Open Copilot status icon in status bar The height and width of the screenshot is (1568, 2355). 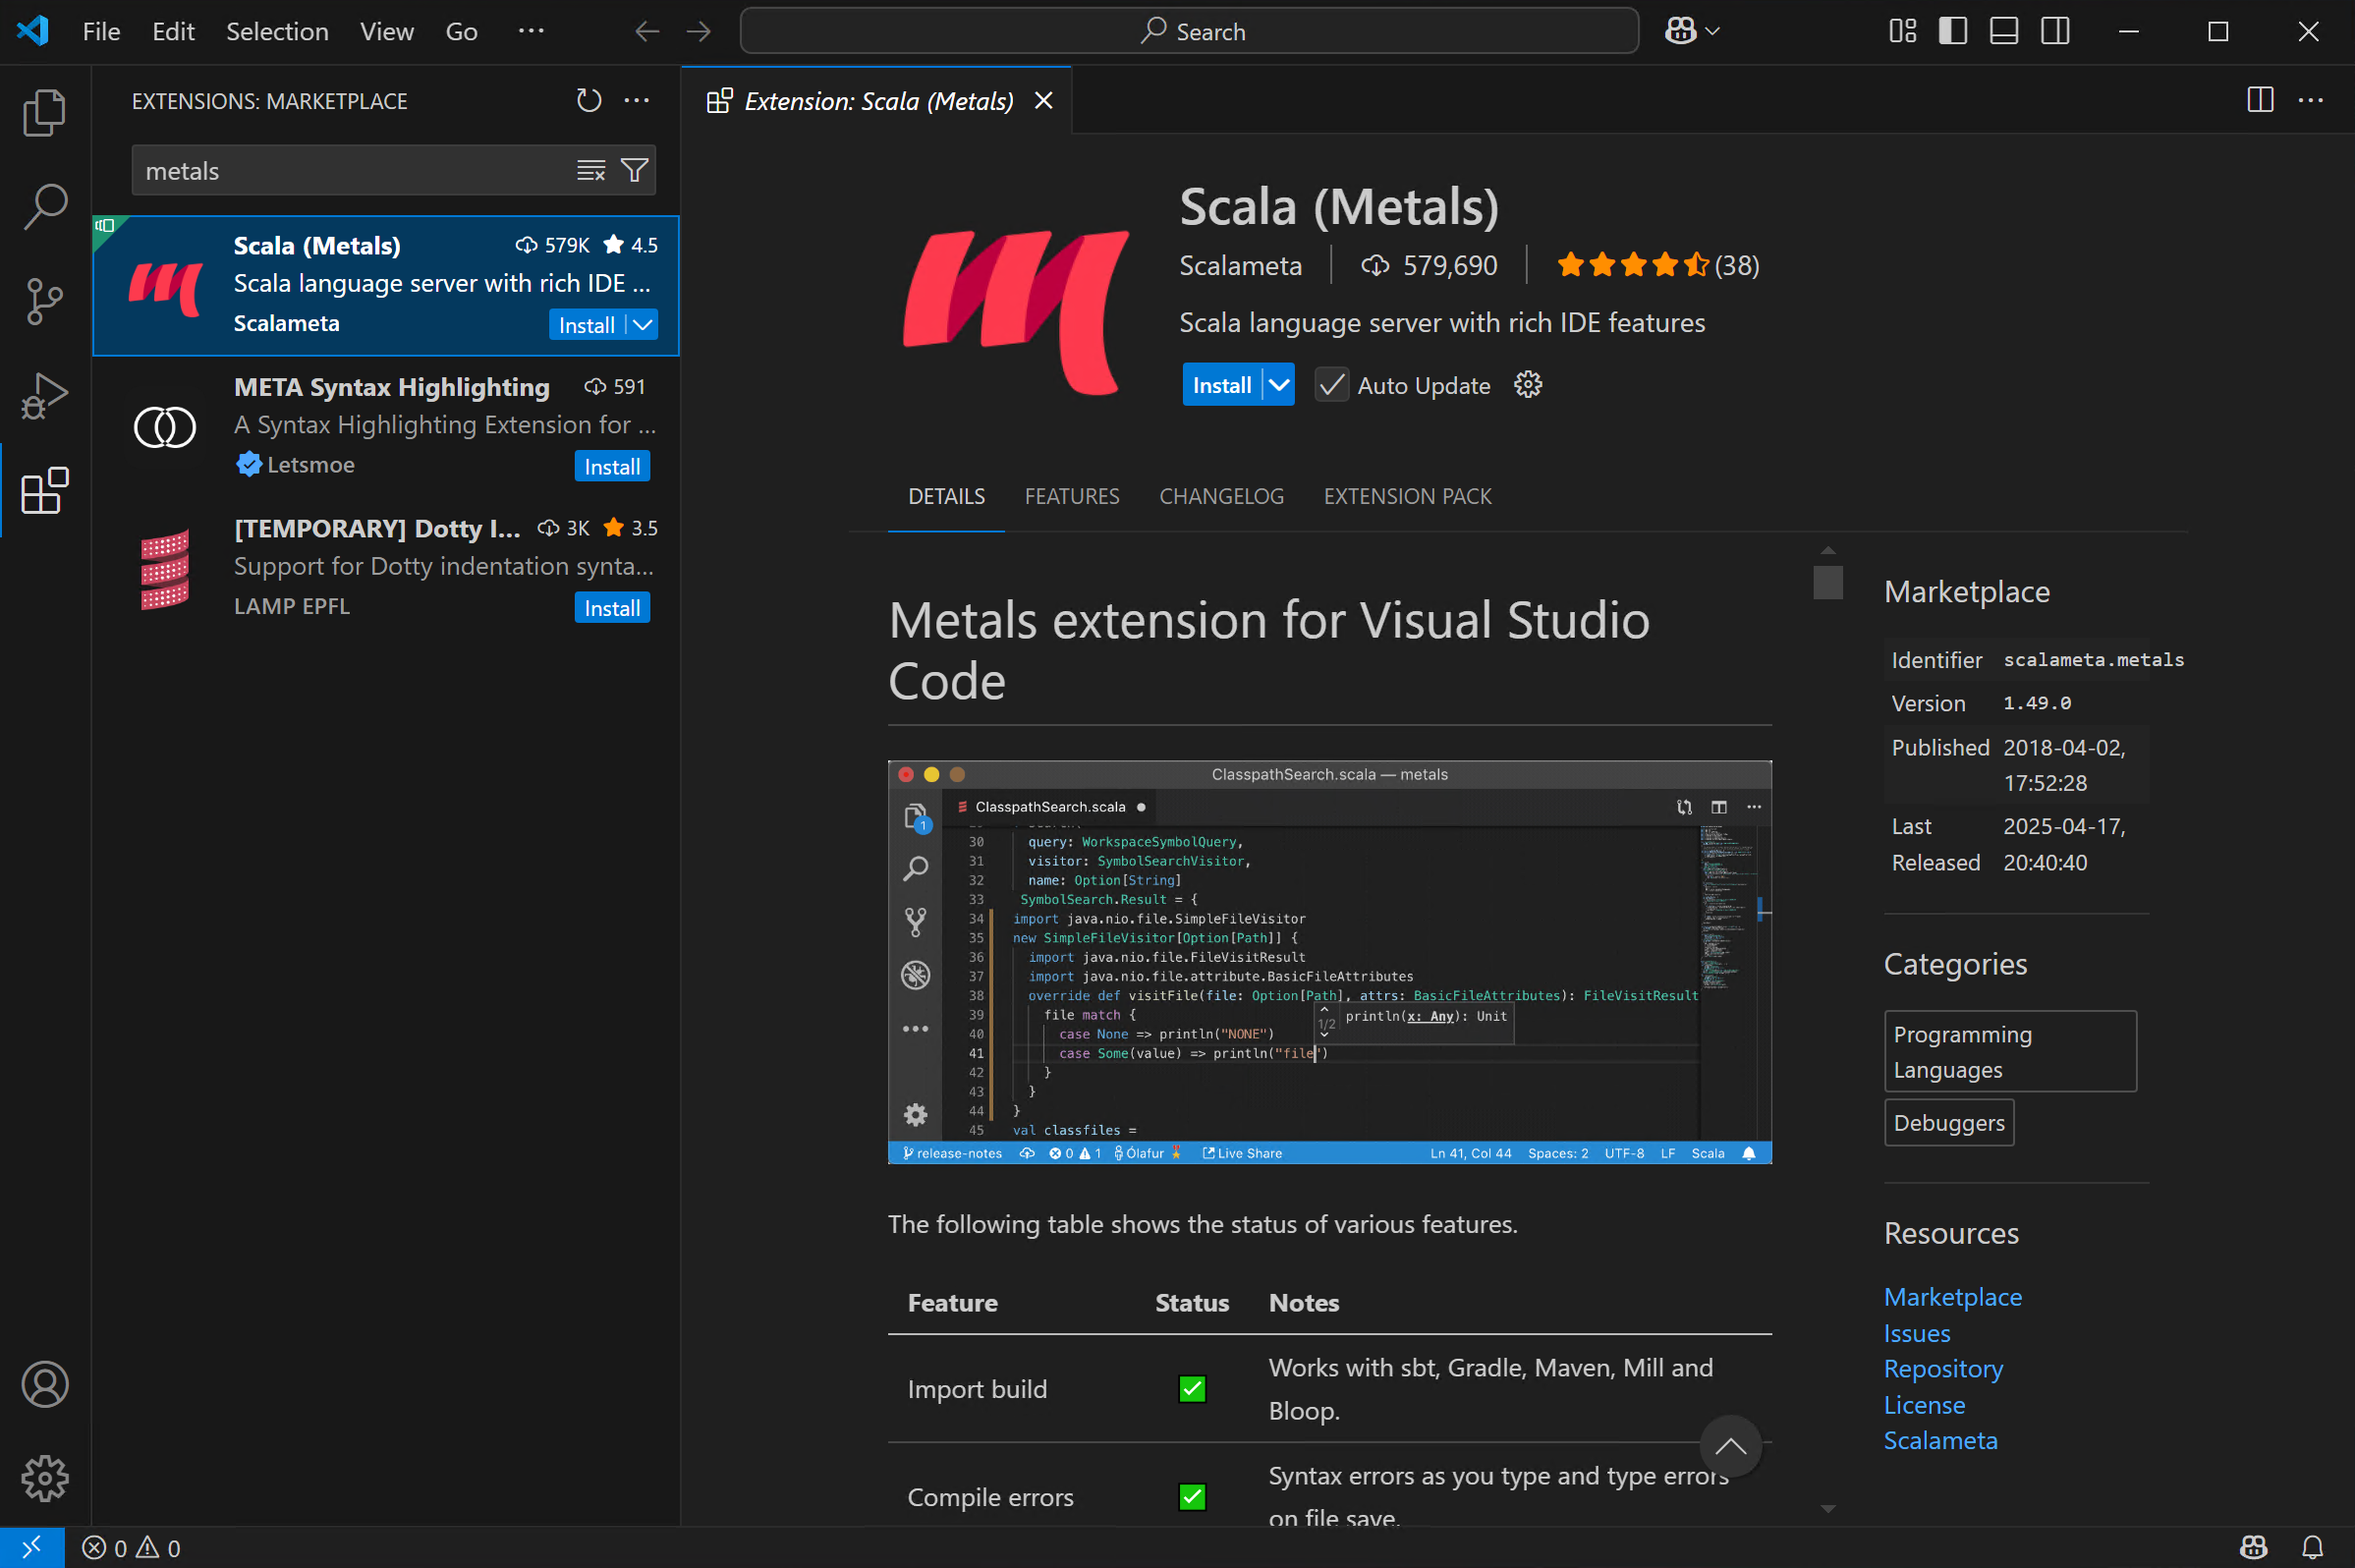point(2253,1548)
